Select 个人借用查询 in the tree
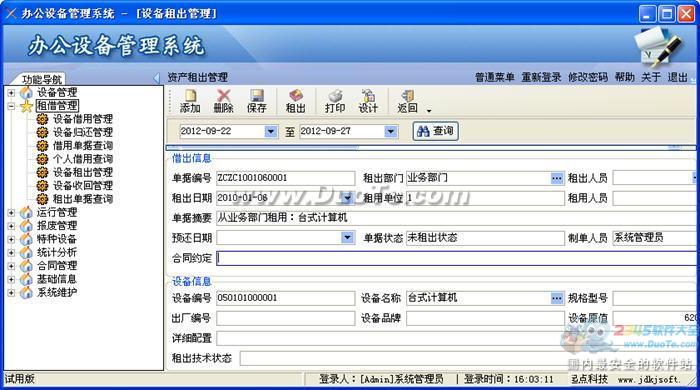Screen dimensions: 700x390 point(83,159)
